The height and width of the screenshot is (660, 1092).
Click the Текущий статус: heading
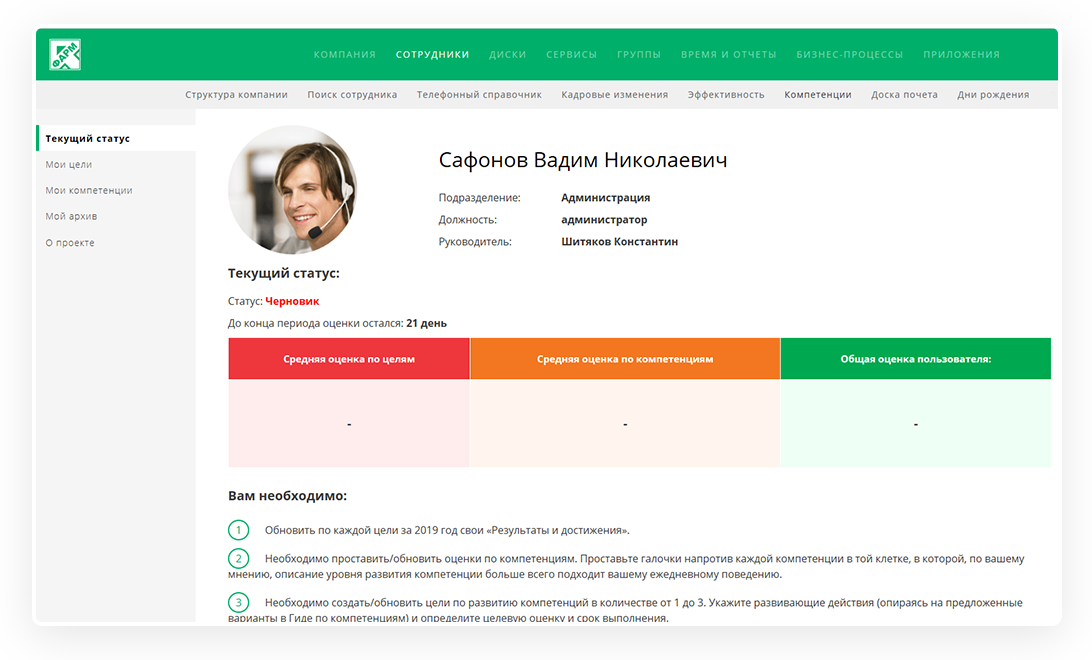coord(283,274)
